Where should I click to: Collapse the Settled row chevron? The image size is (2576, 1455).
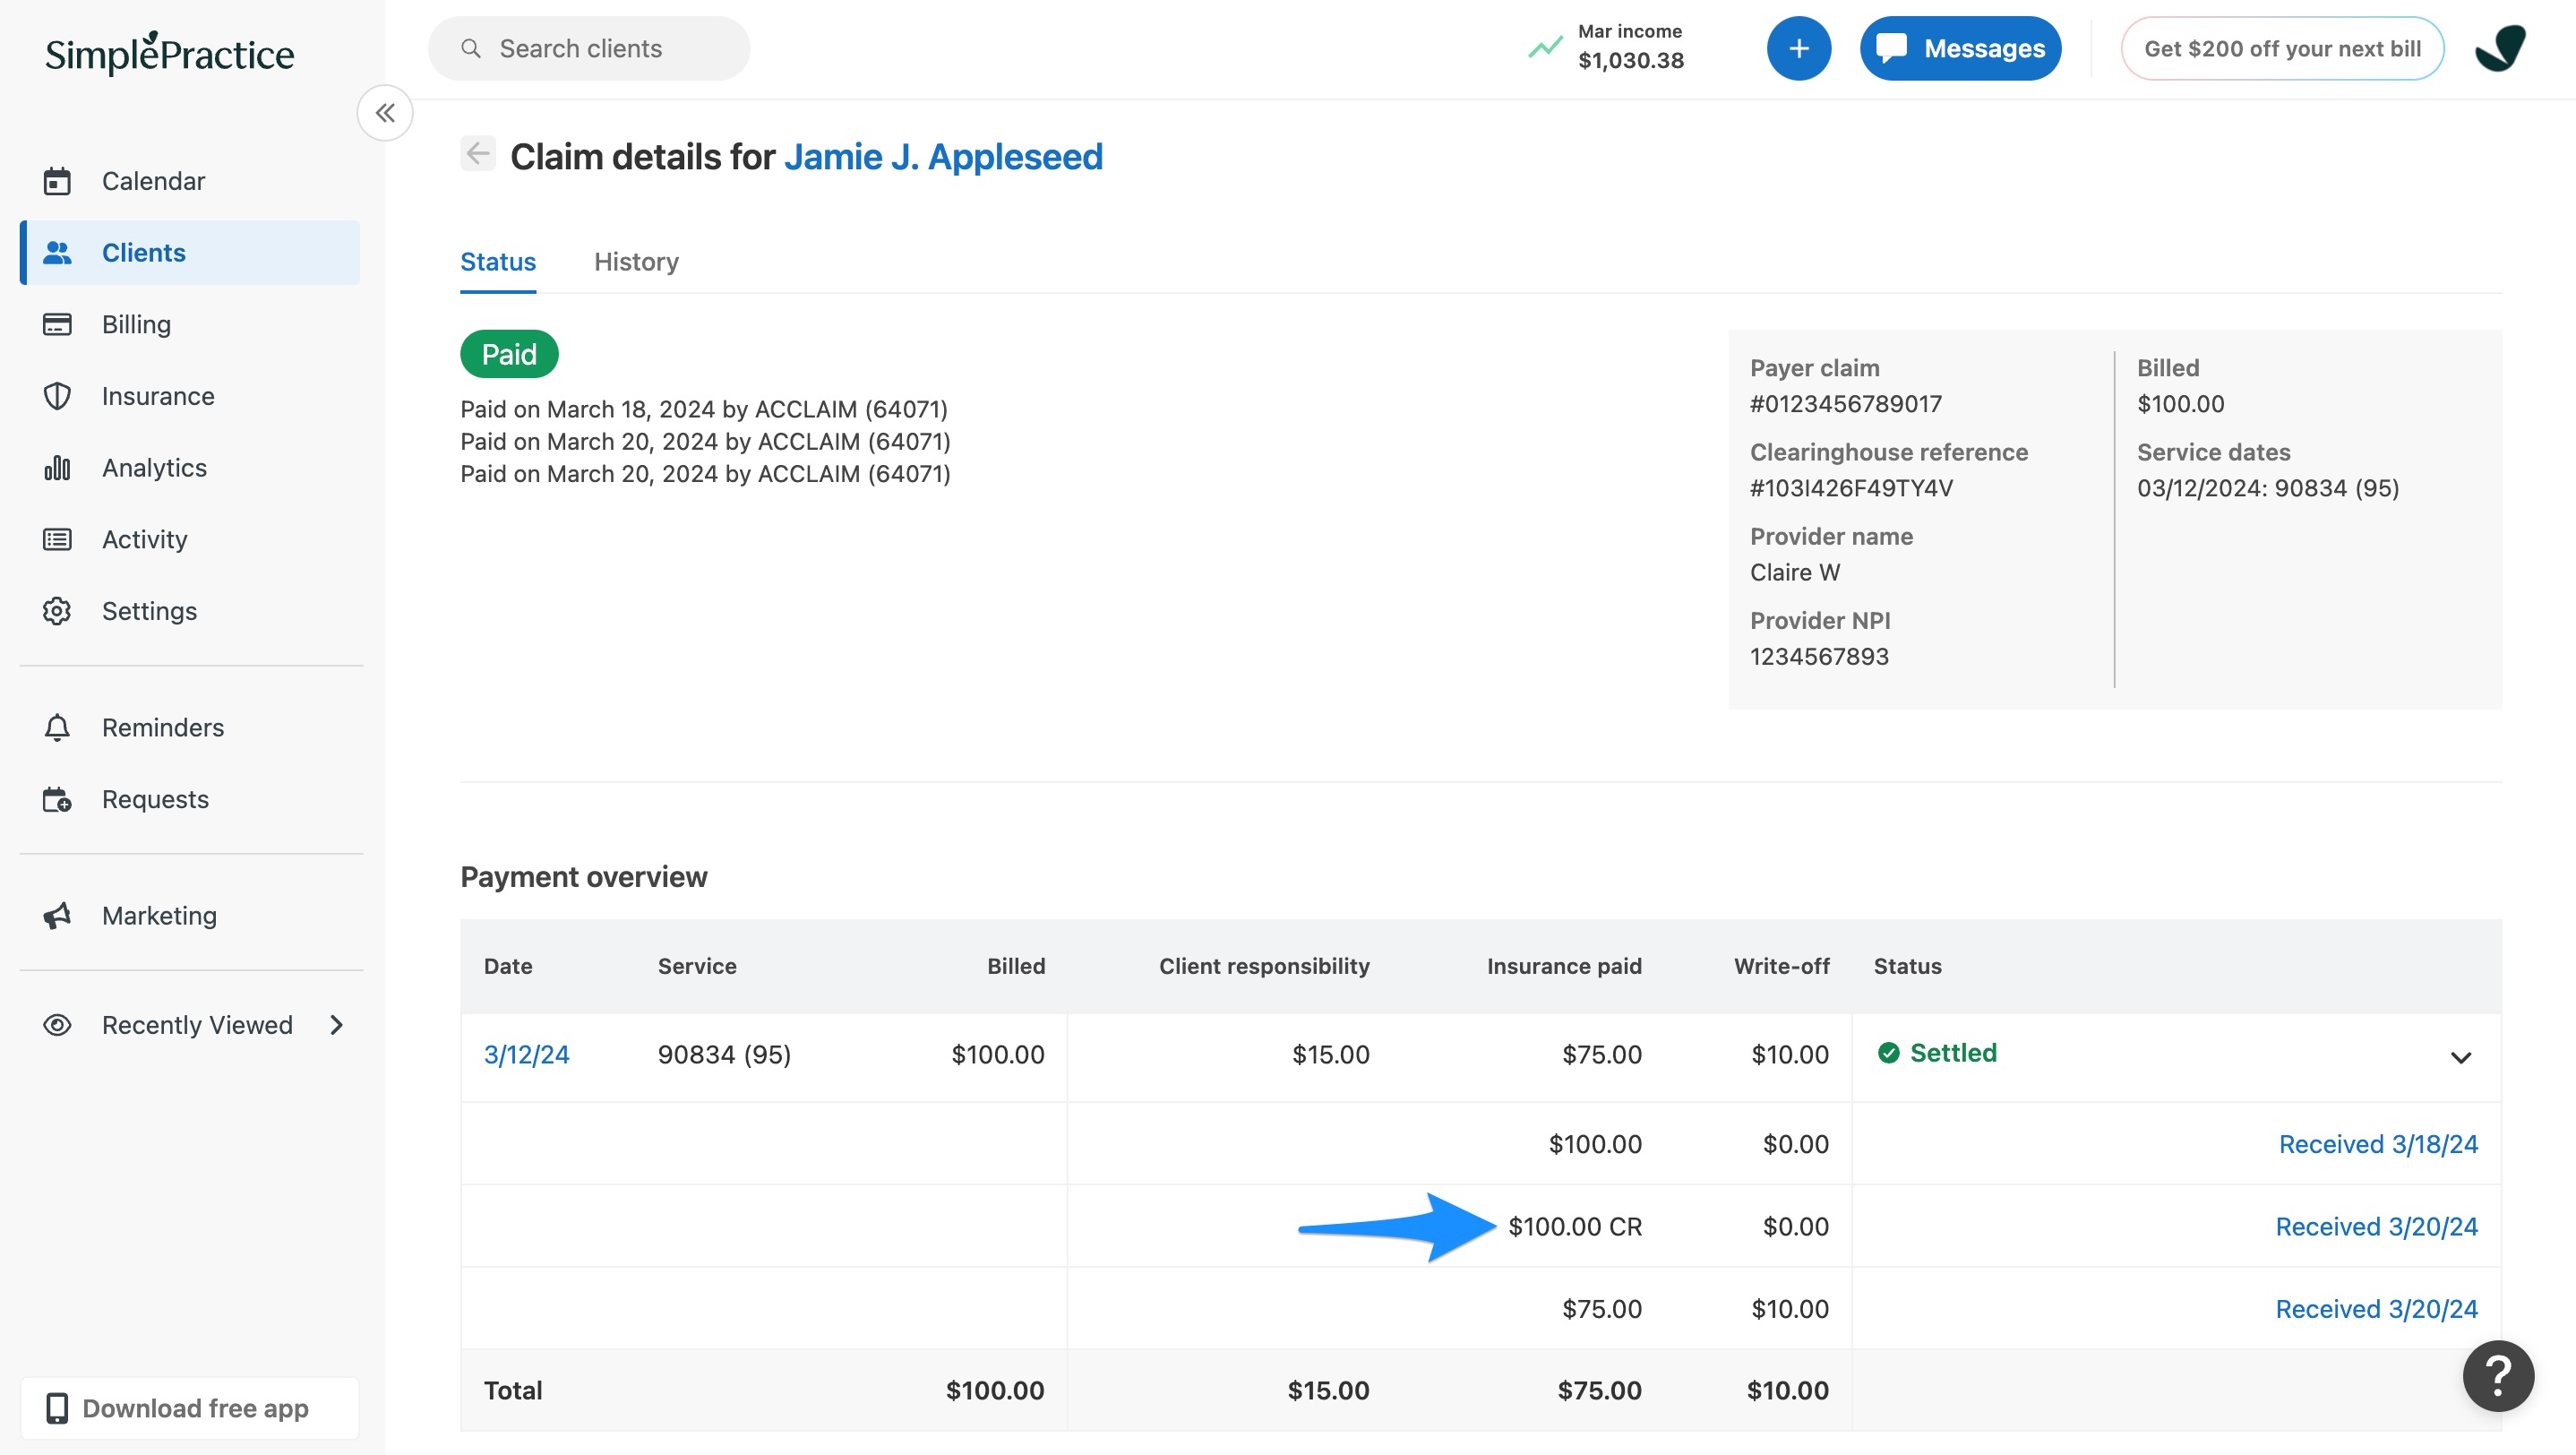pos(2461,1057)
